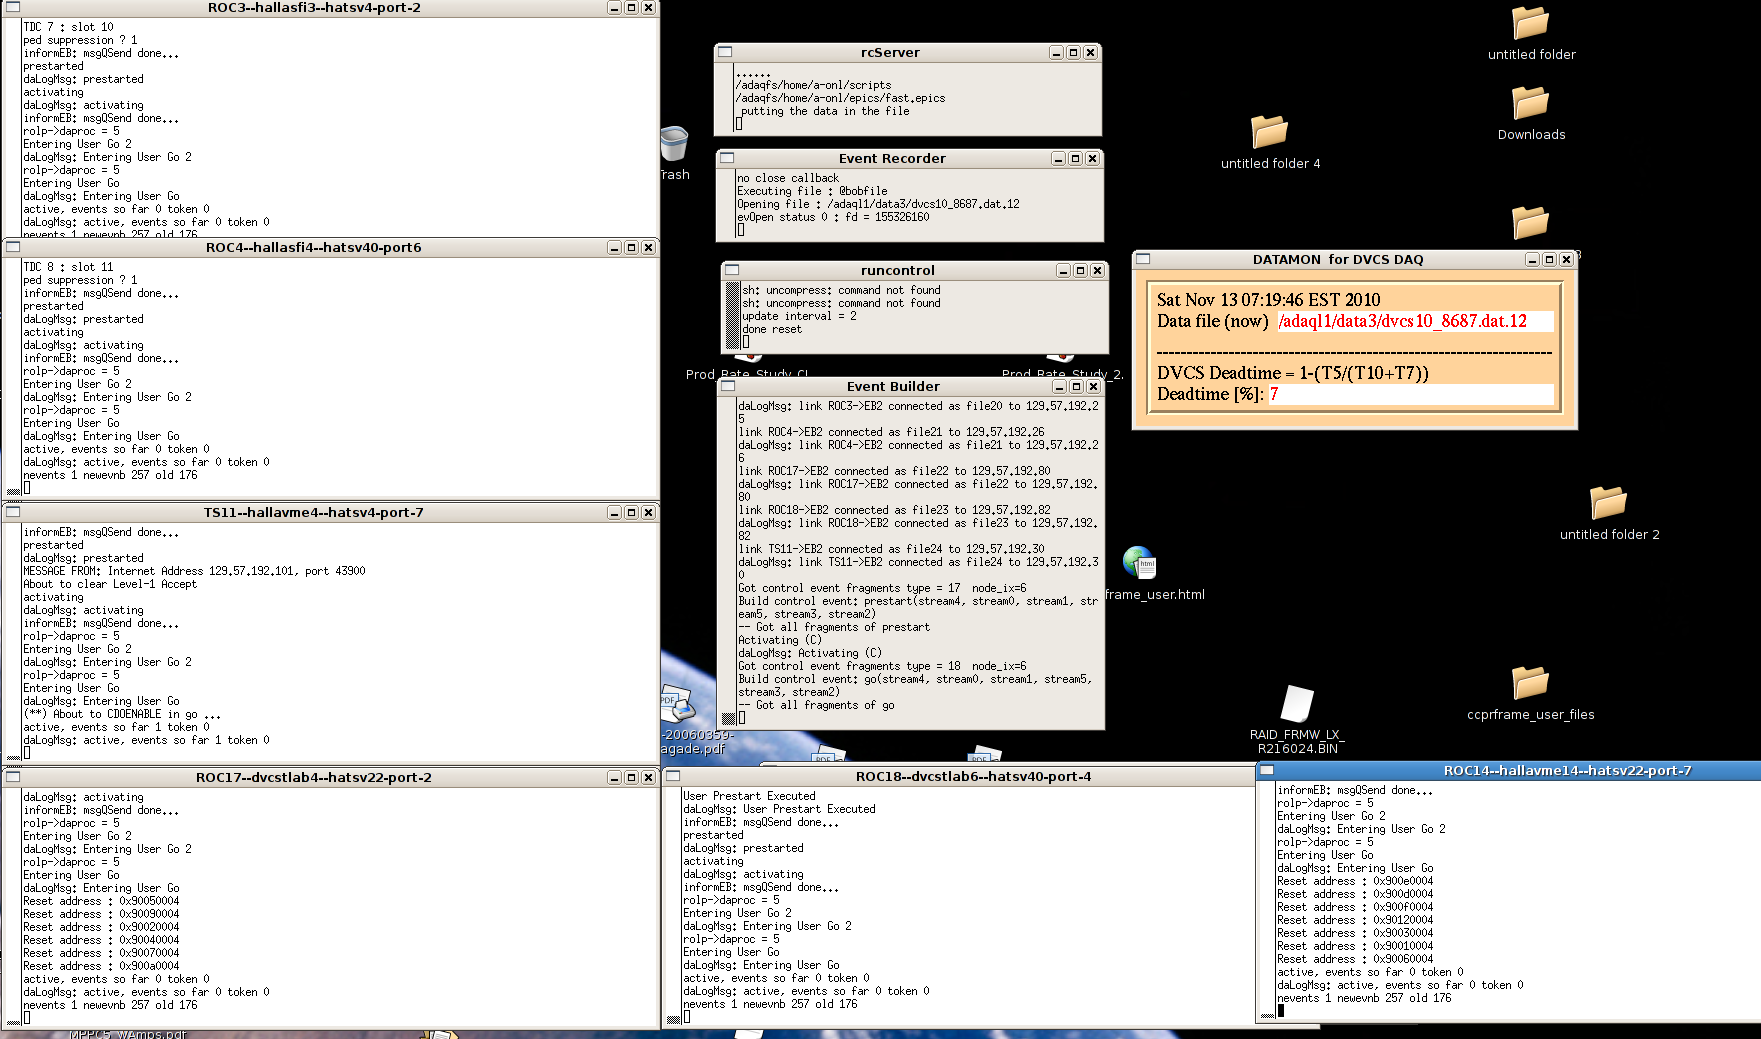Maximize the Event Builder window
The height and width of the screenshot is (1039, 1761).
pos(1076,387)
